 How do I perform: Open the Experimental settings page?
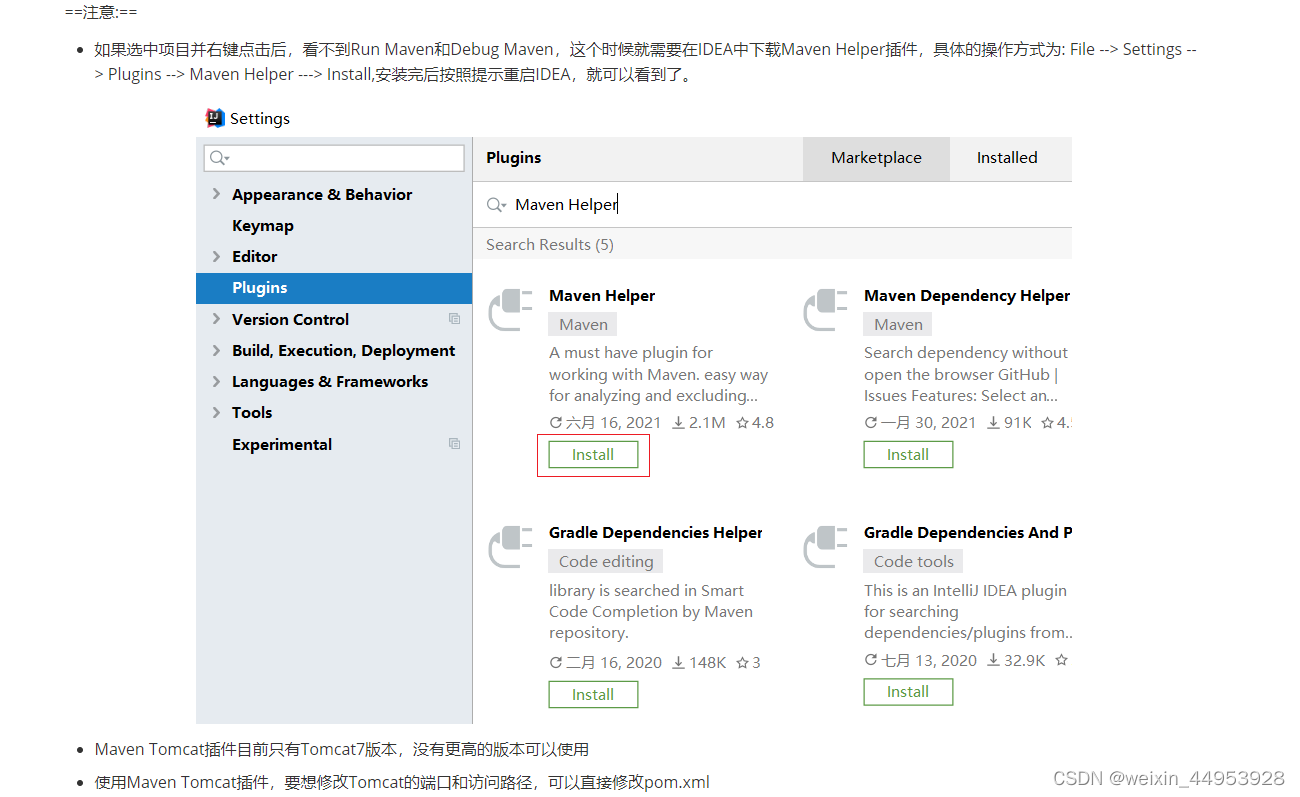point(282,445)
